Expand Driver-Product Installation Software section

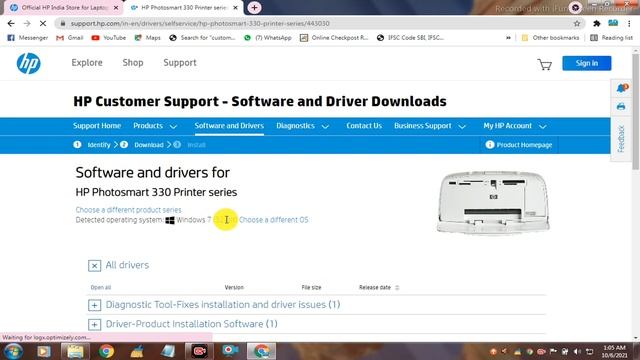tap(94, 324)
